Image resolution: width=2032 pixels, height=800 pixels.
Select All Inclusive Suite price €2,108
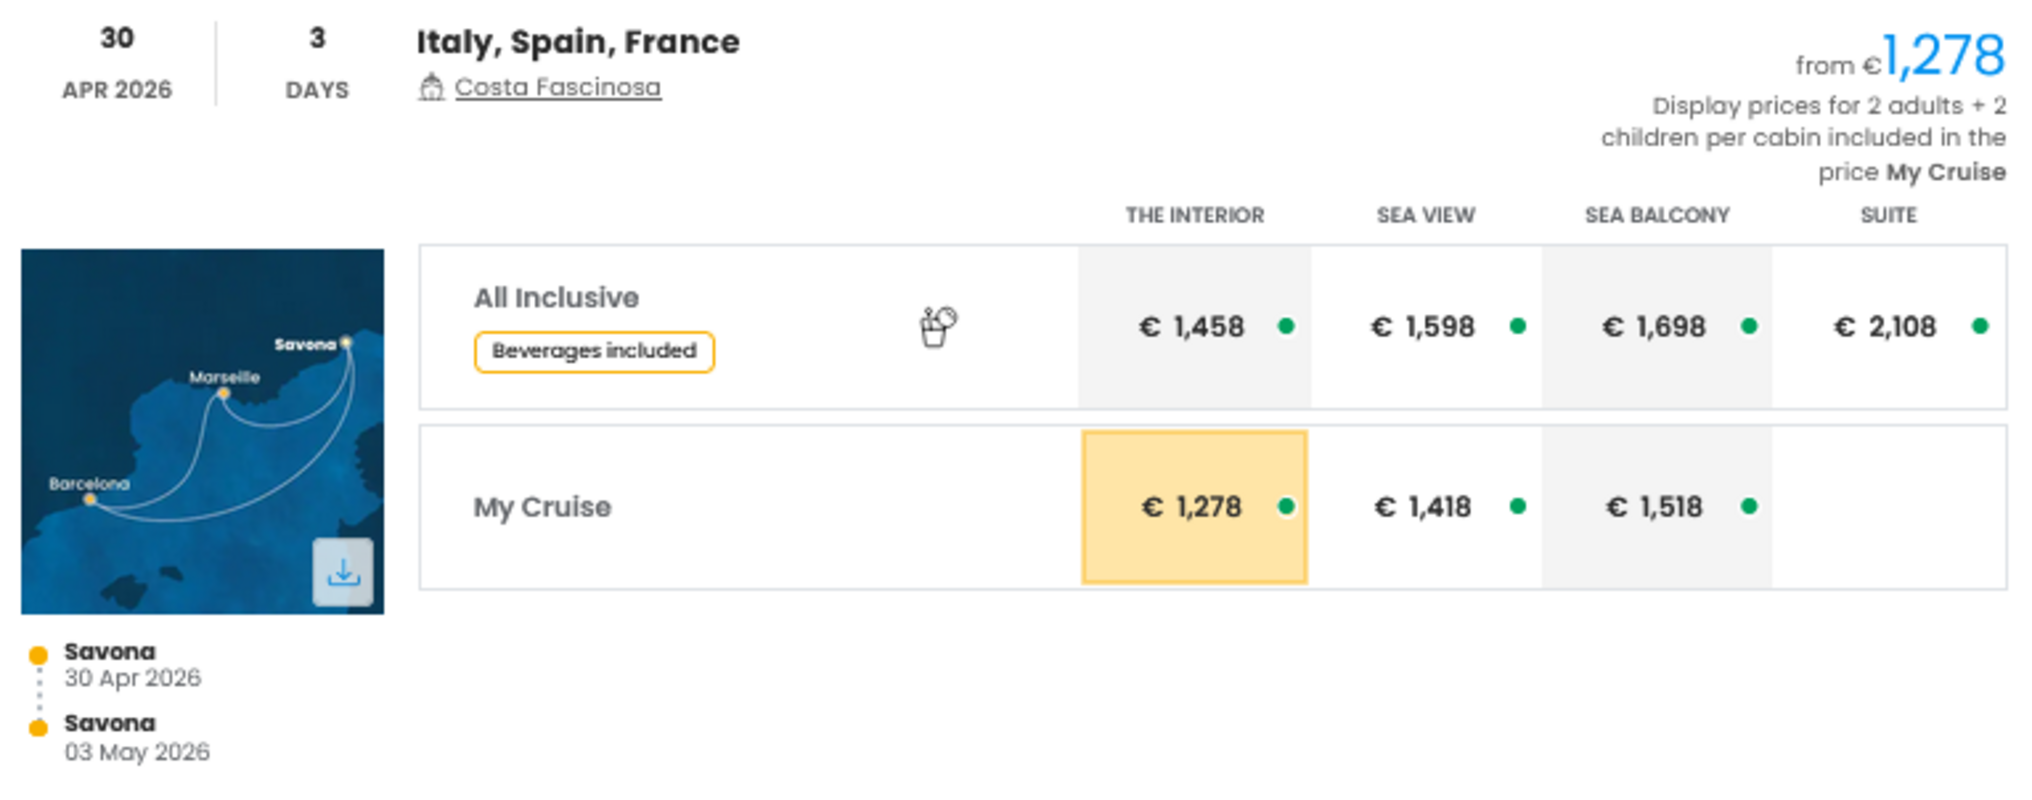coord(1886,327)
